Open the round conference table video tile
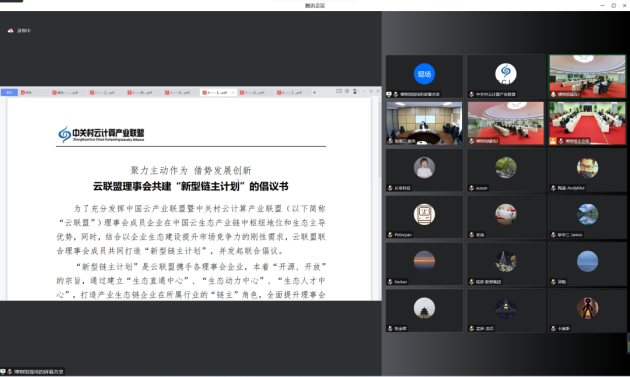 point(424,123)
